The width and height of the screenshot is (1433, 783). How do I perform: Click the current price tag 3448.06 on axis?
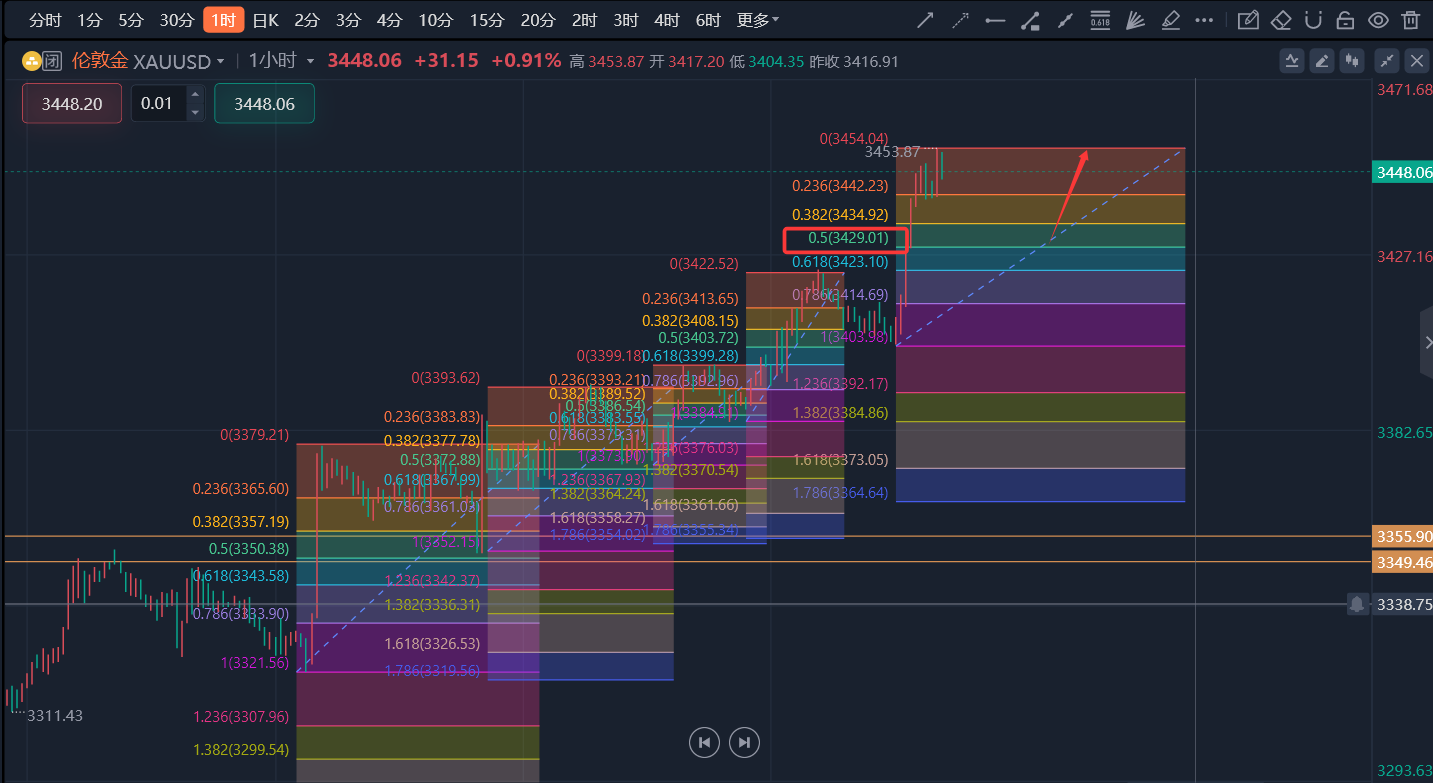pos(1403,172)
